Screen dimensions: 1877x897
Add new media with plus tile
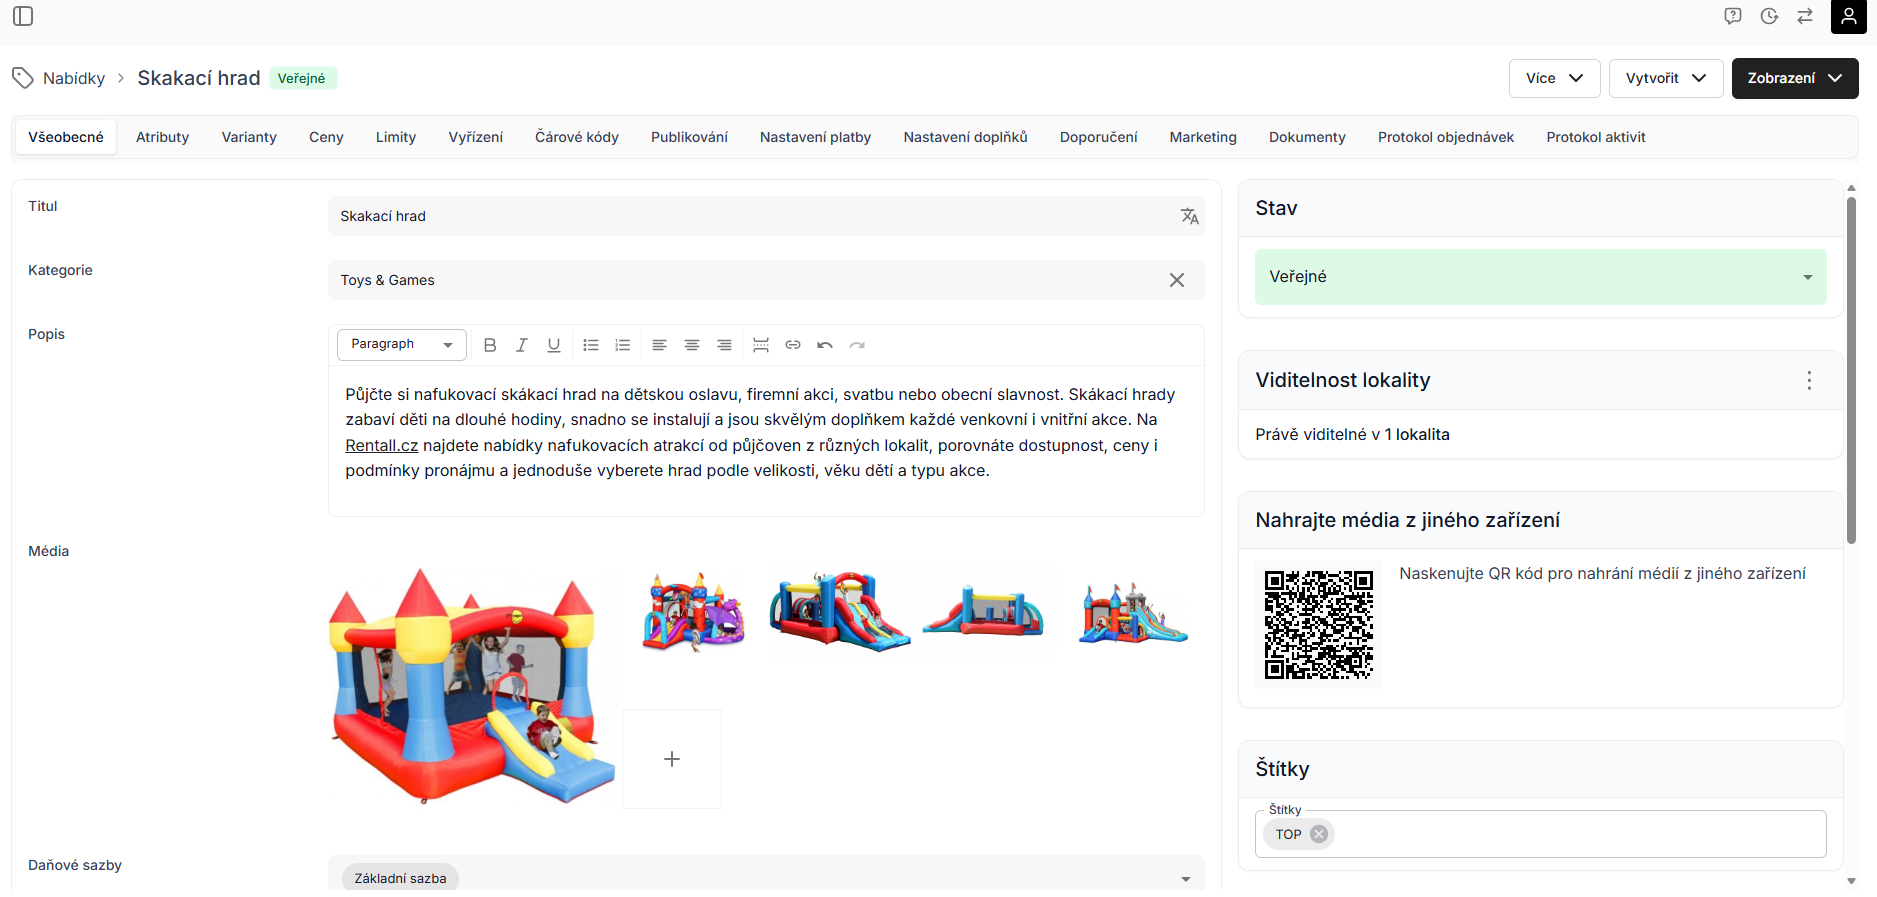click(x=672, y=759)
